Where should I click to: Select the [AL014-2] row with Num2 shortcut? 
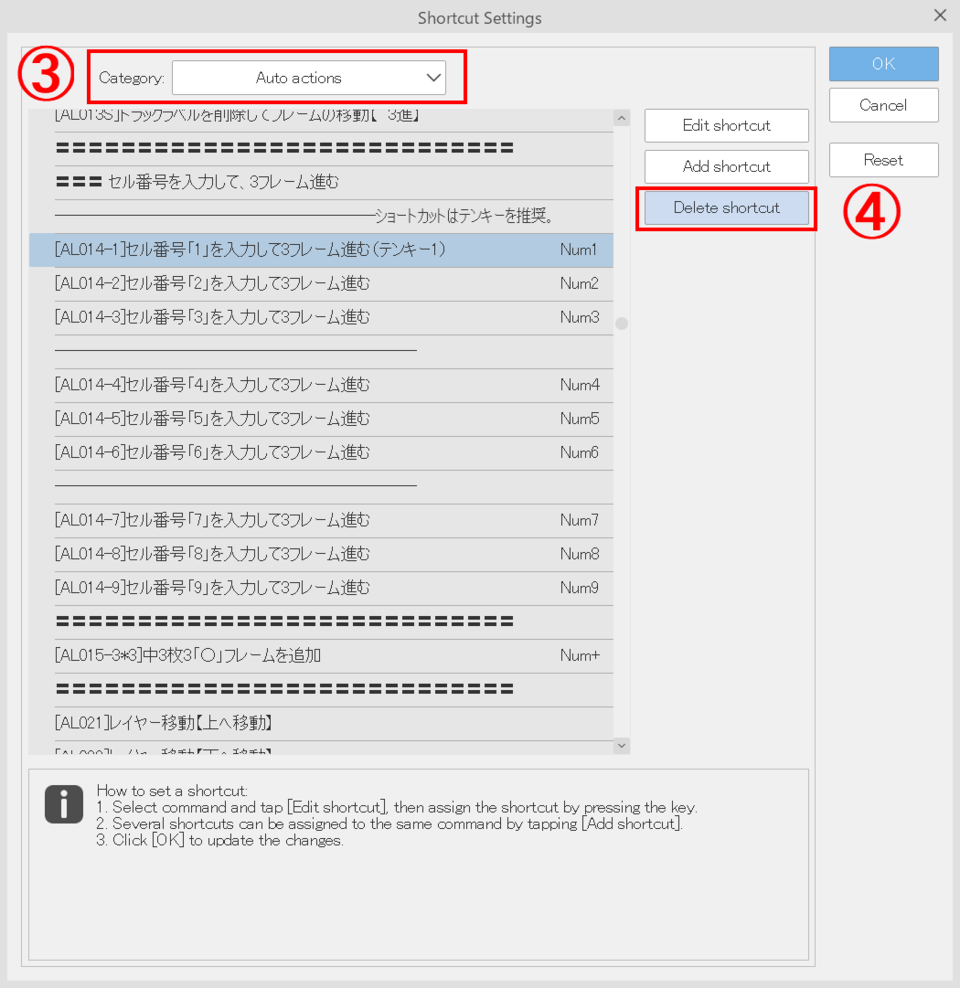321,284
